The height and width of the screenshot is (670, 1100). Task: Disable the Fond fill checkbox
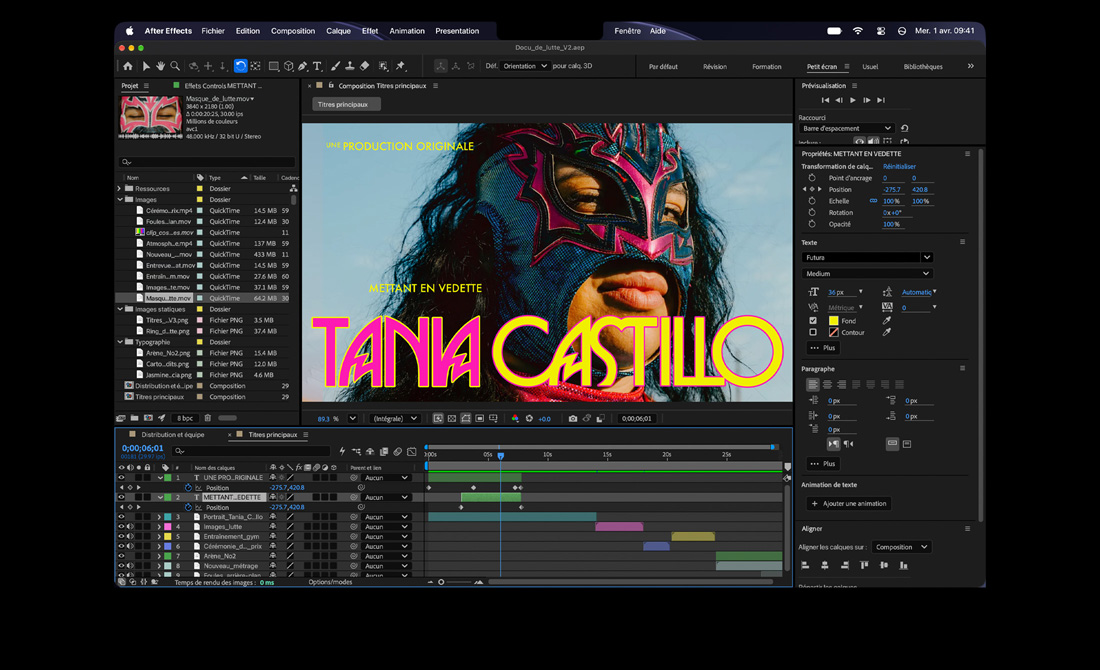(x=813, y=321)
